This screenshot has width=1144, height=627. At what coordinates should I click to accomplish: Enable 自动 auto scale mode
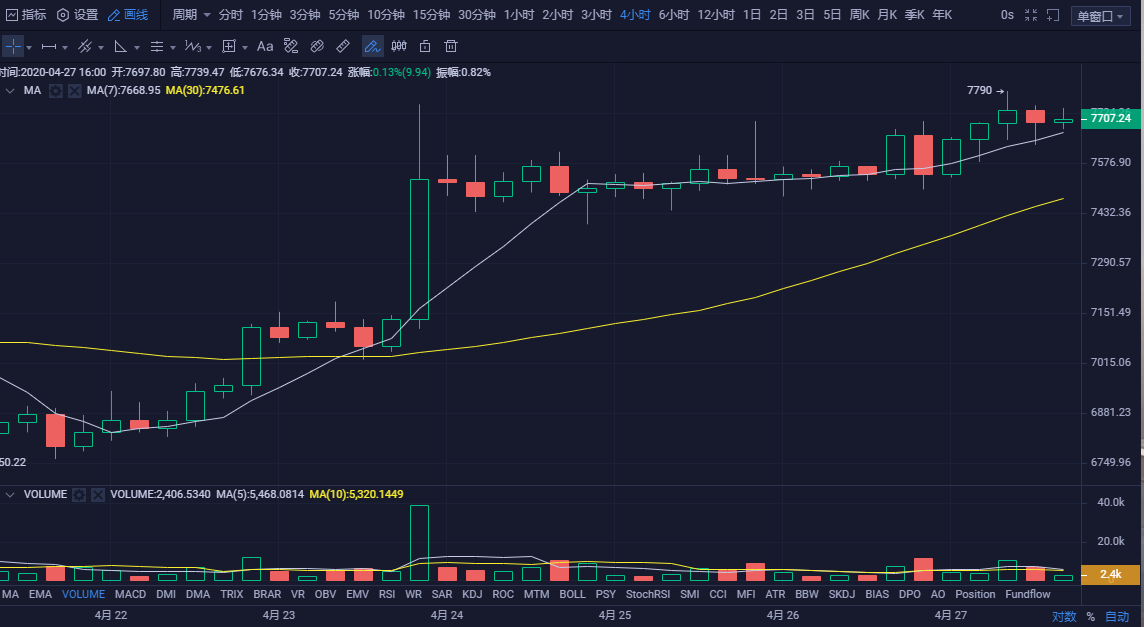coord(1117,617)
